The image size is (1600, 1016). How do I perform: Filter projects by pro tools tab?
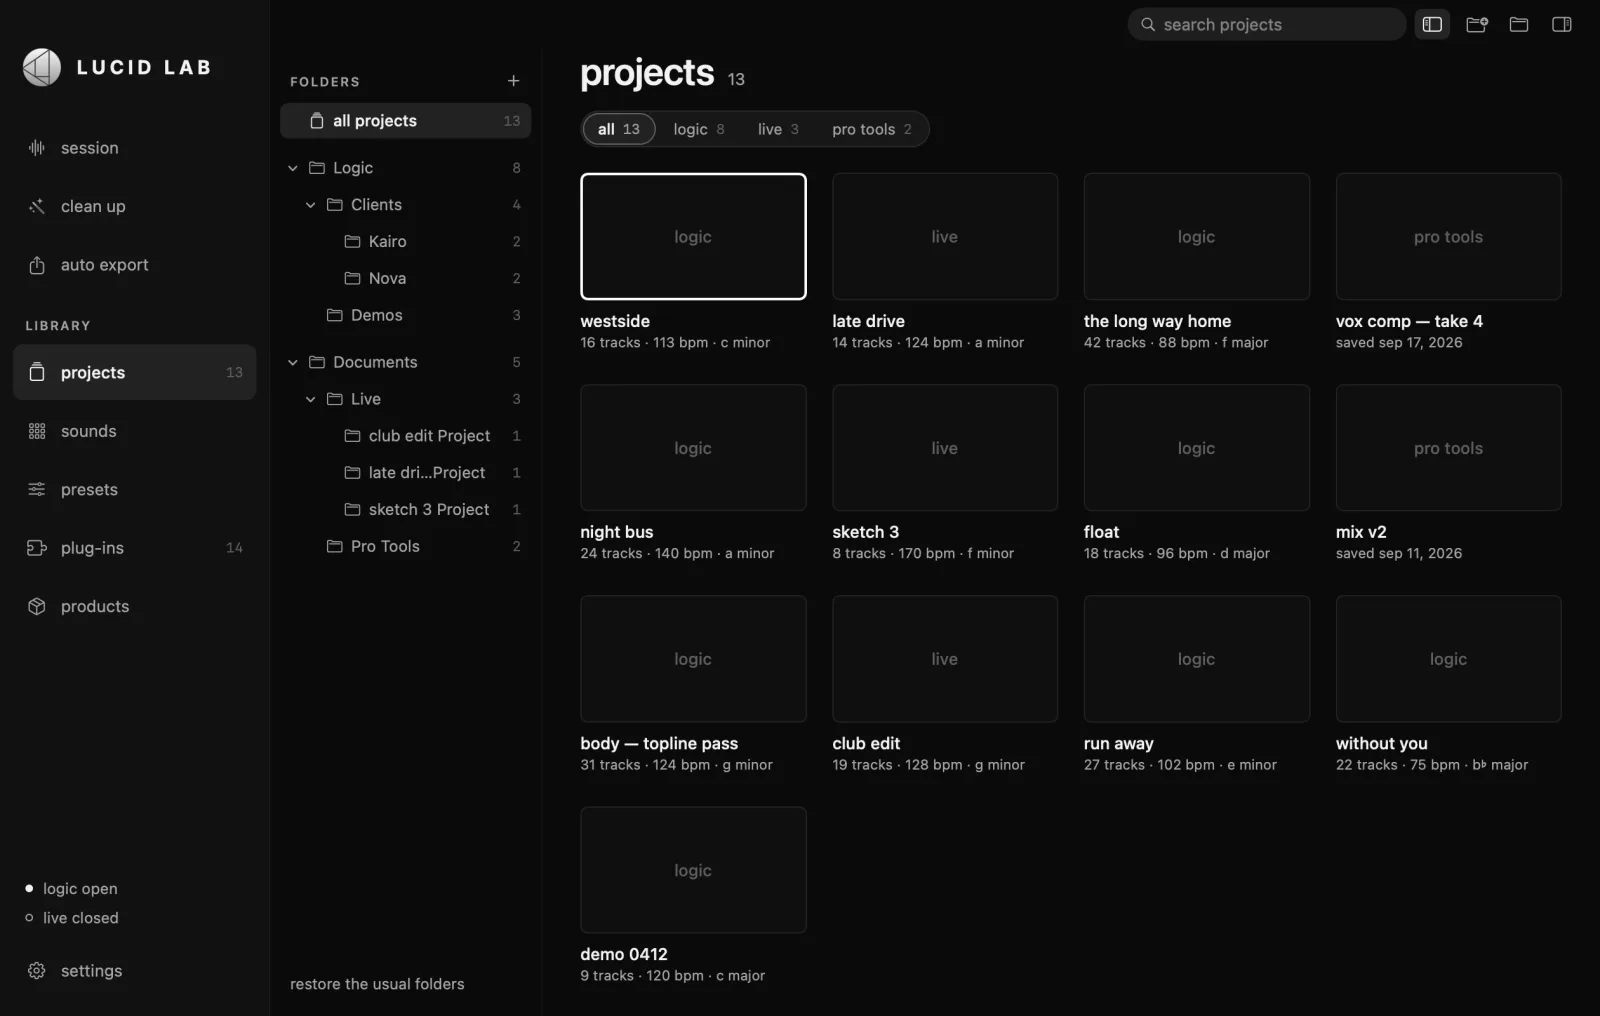872,129
